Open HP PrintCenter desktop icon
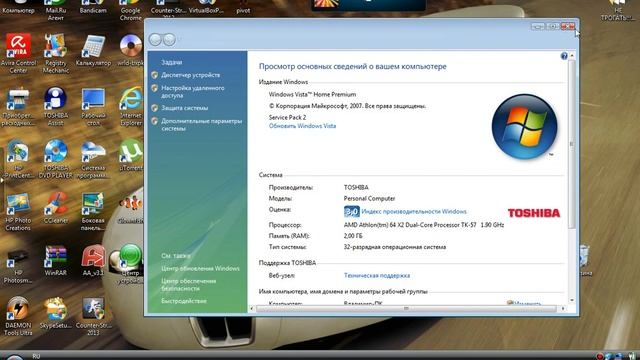 click(18, 158)
